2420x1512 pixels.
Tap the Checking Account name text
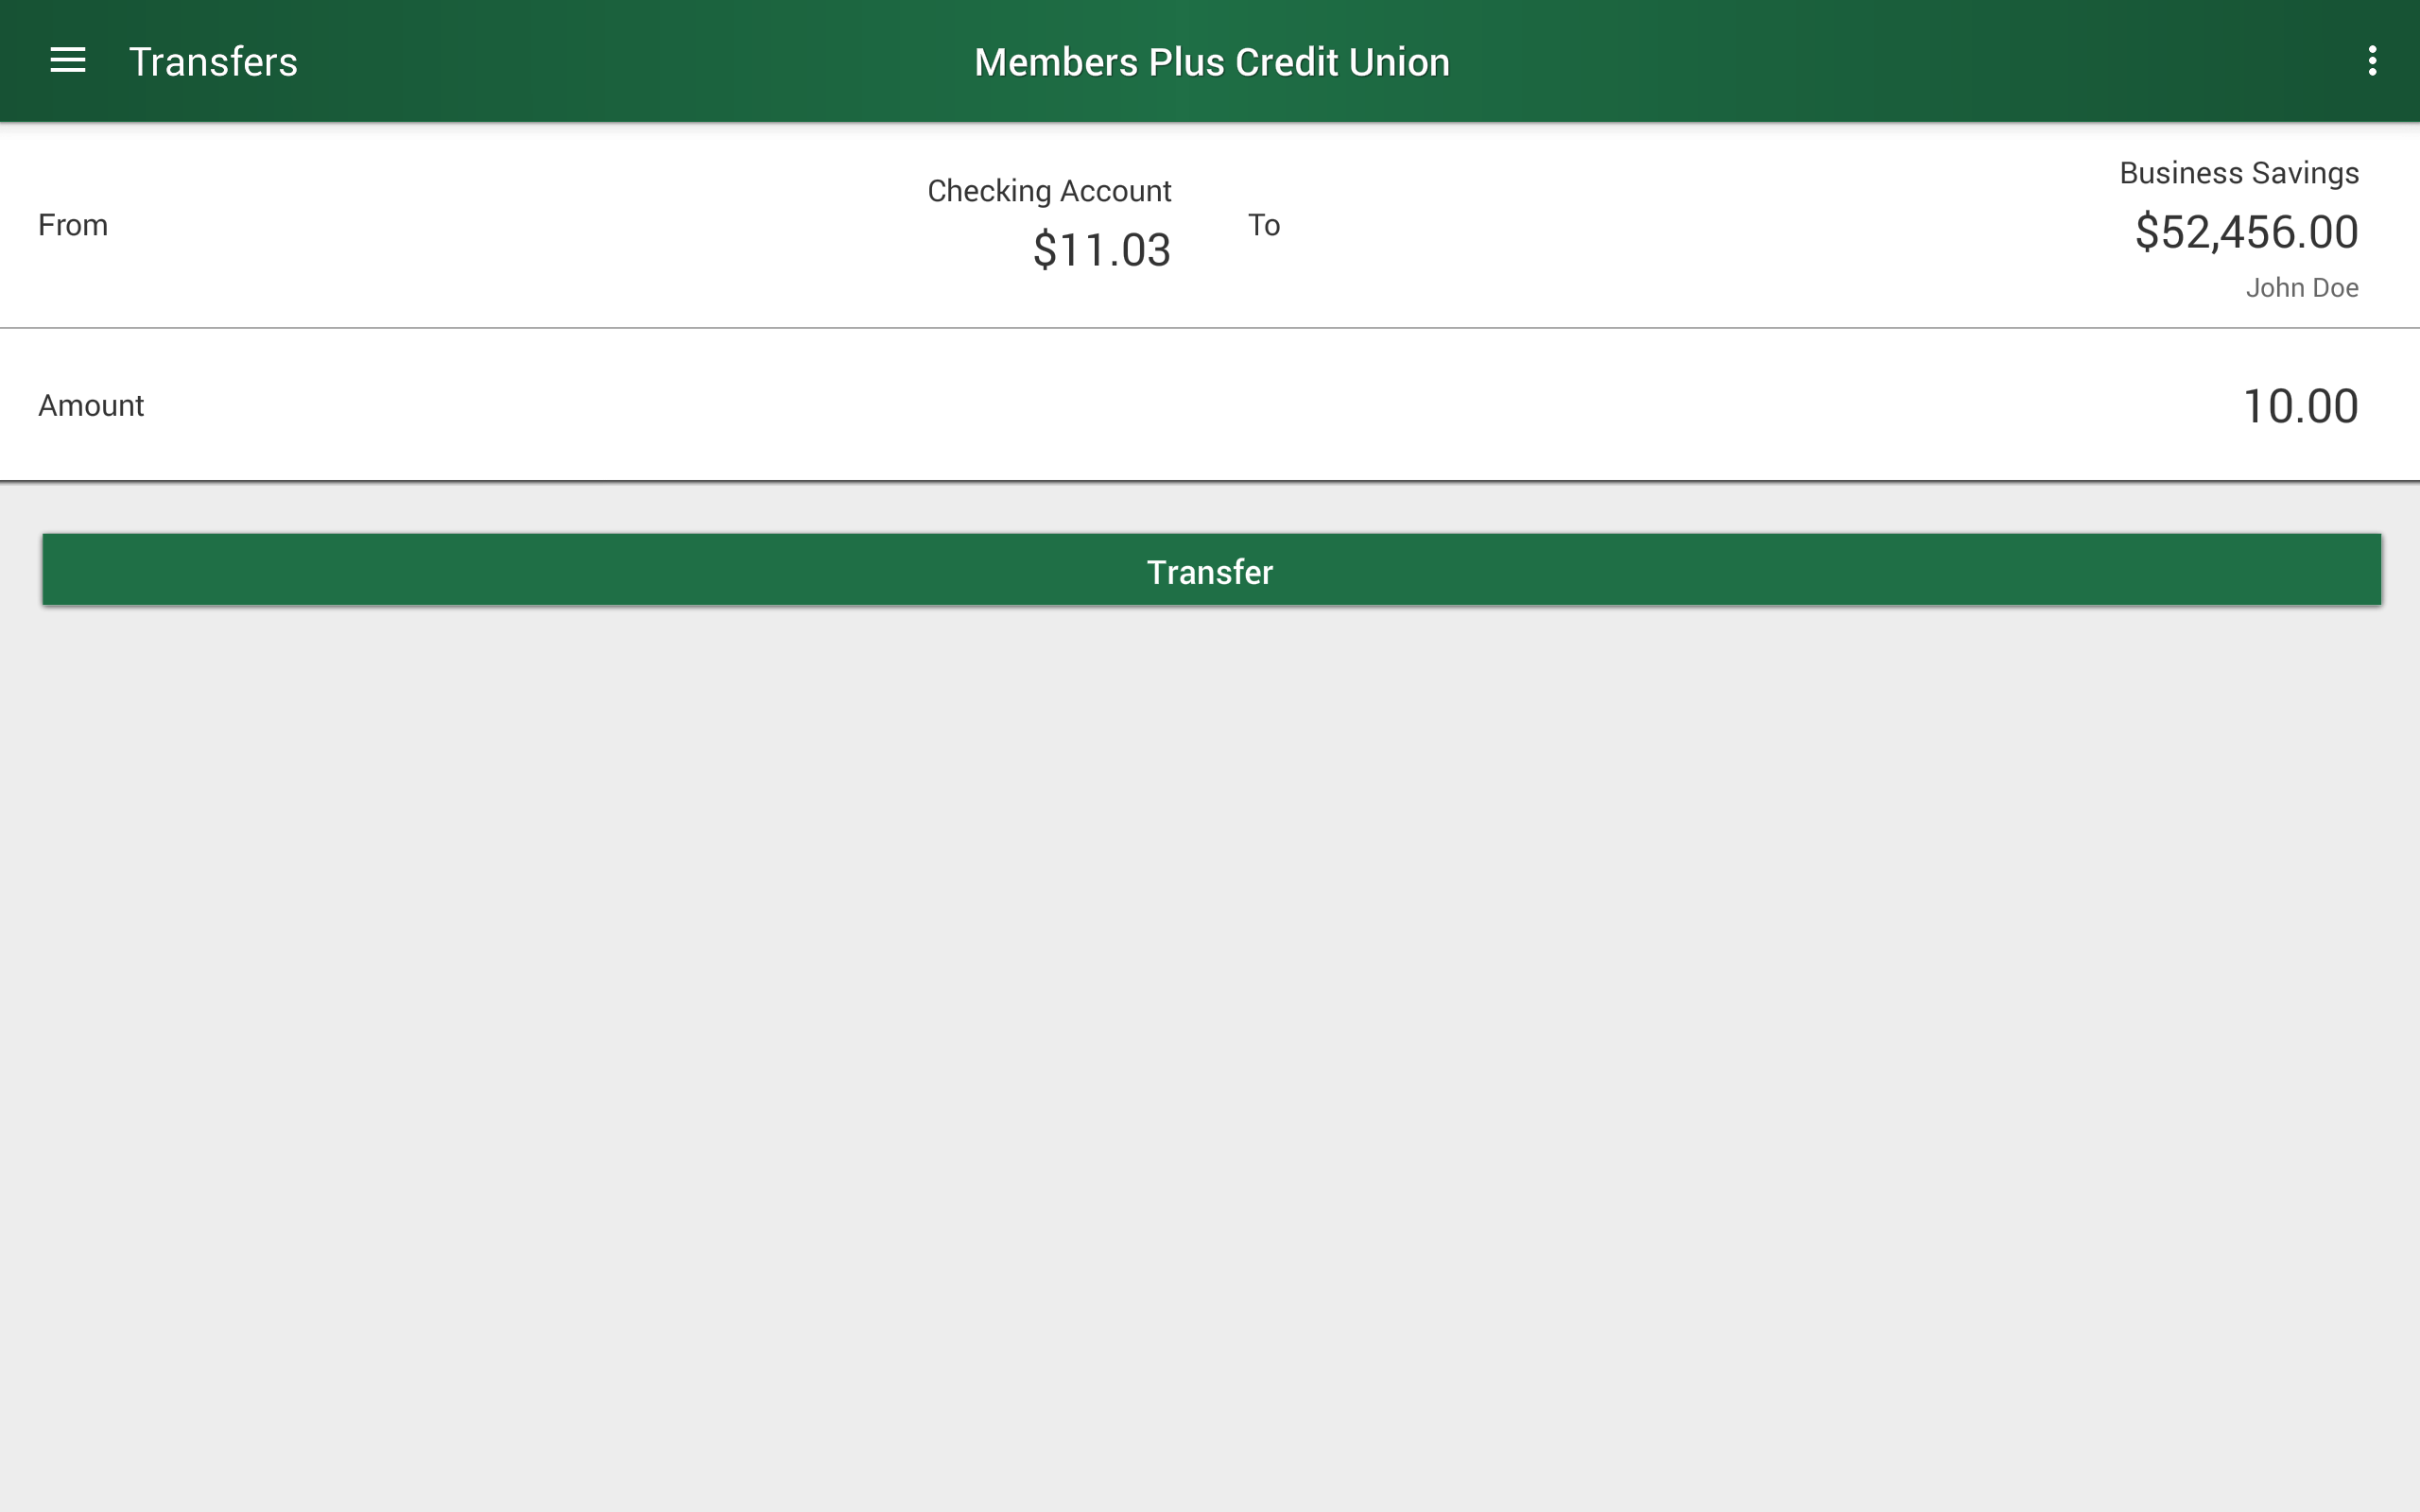pyautogui.click(x=1049, y=190)
